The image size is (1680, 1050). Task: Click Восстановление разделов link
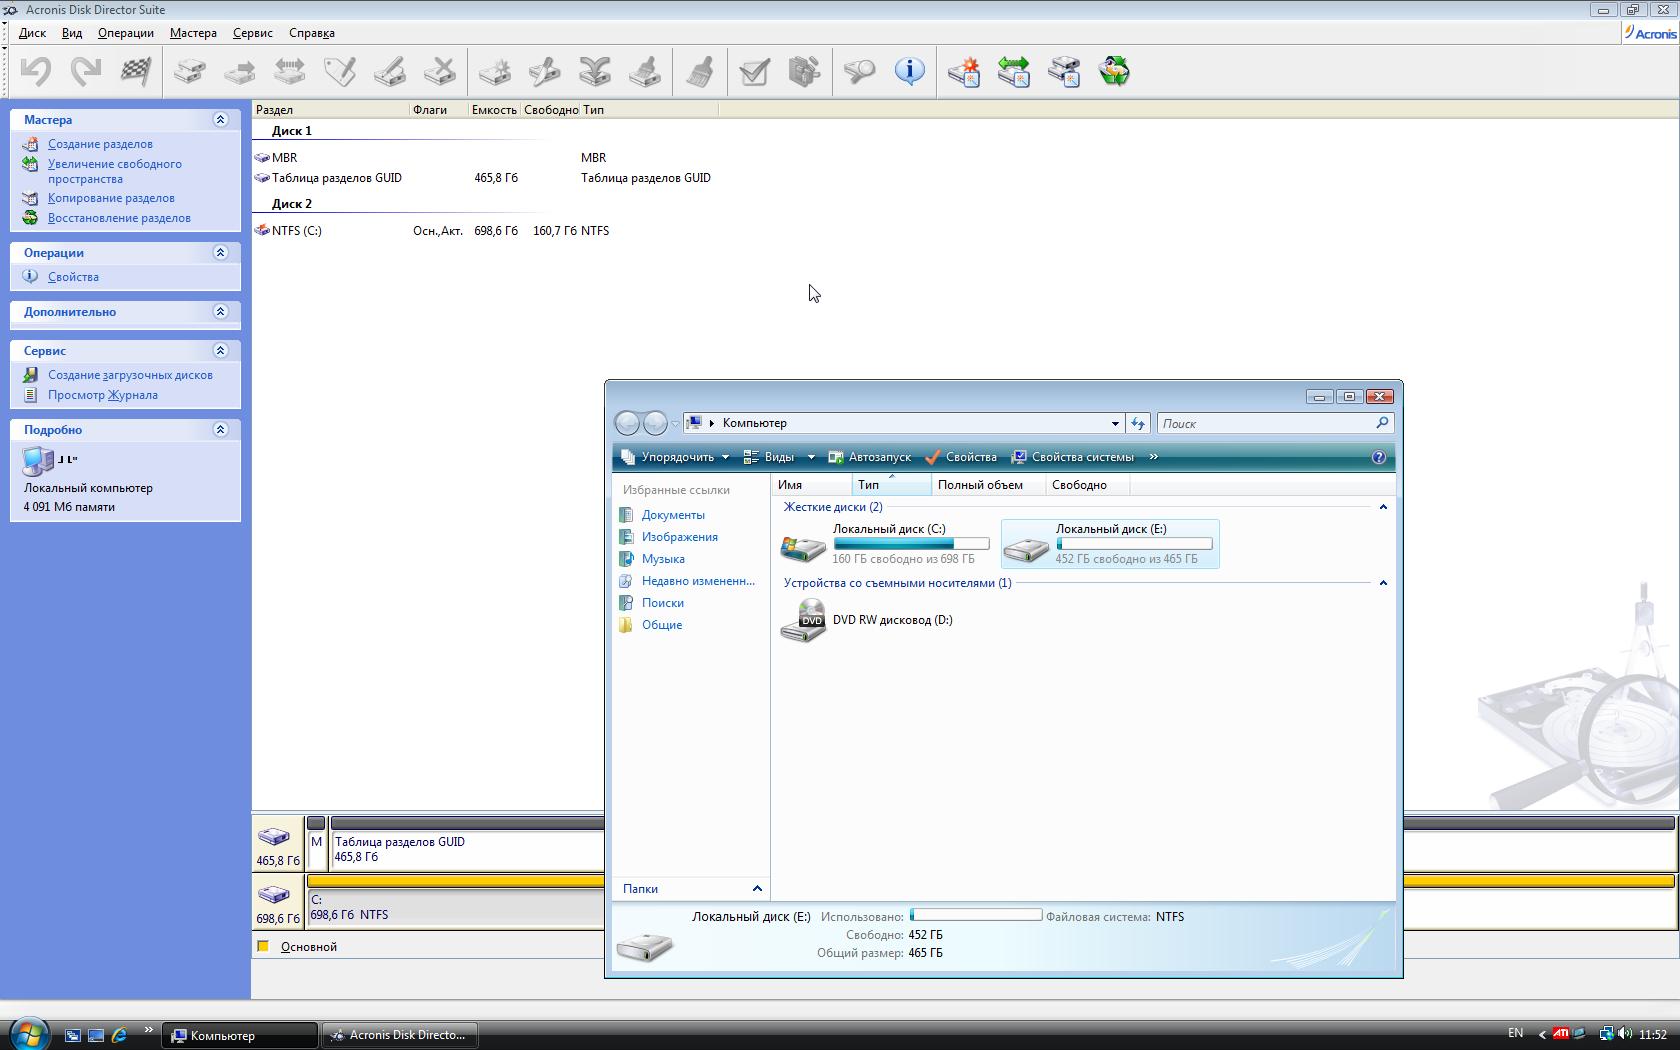click(x=119, y=218)
